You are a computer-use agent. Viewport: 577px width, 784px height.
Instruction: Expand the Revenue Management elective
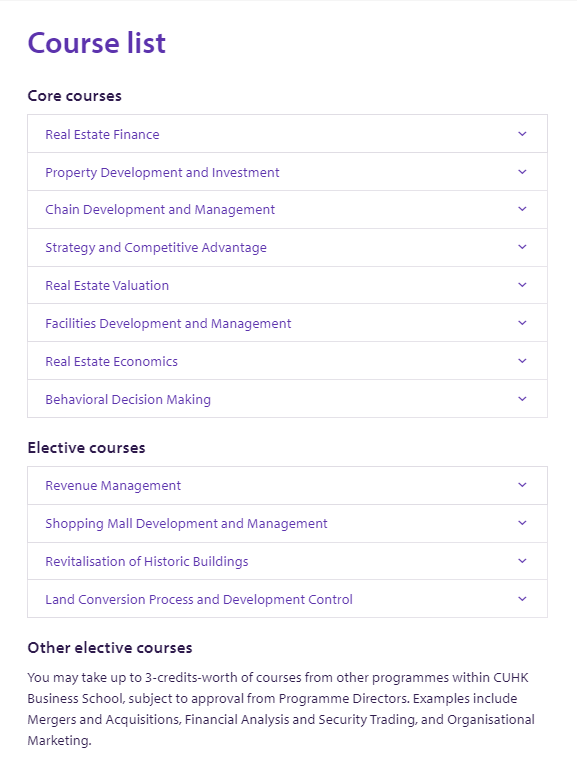coord(287,486)
